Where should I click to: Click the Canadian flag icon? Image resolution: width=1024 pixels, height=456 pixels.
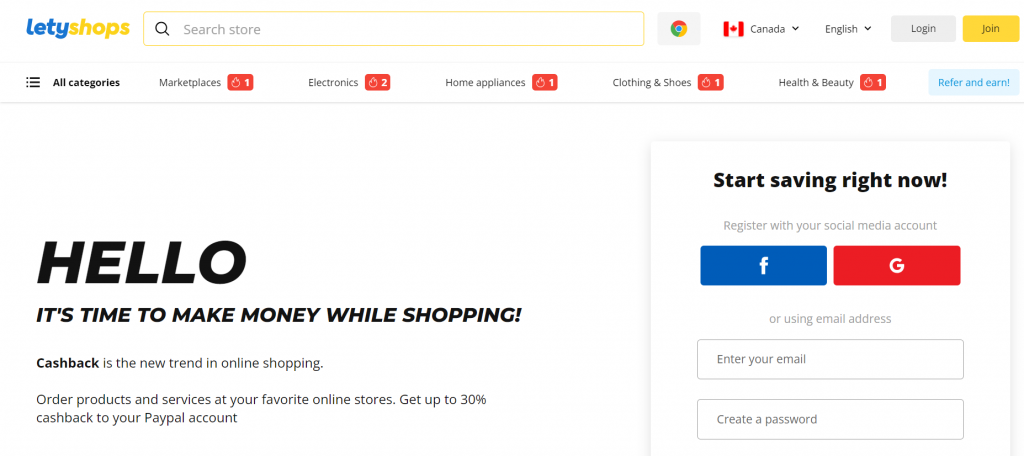(x=733, y=29)
